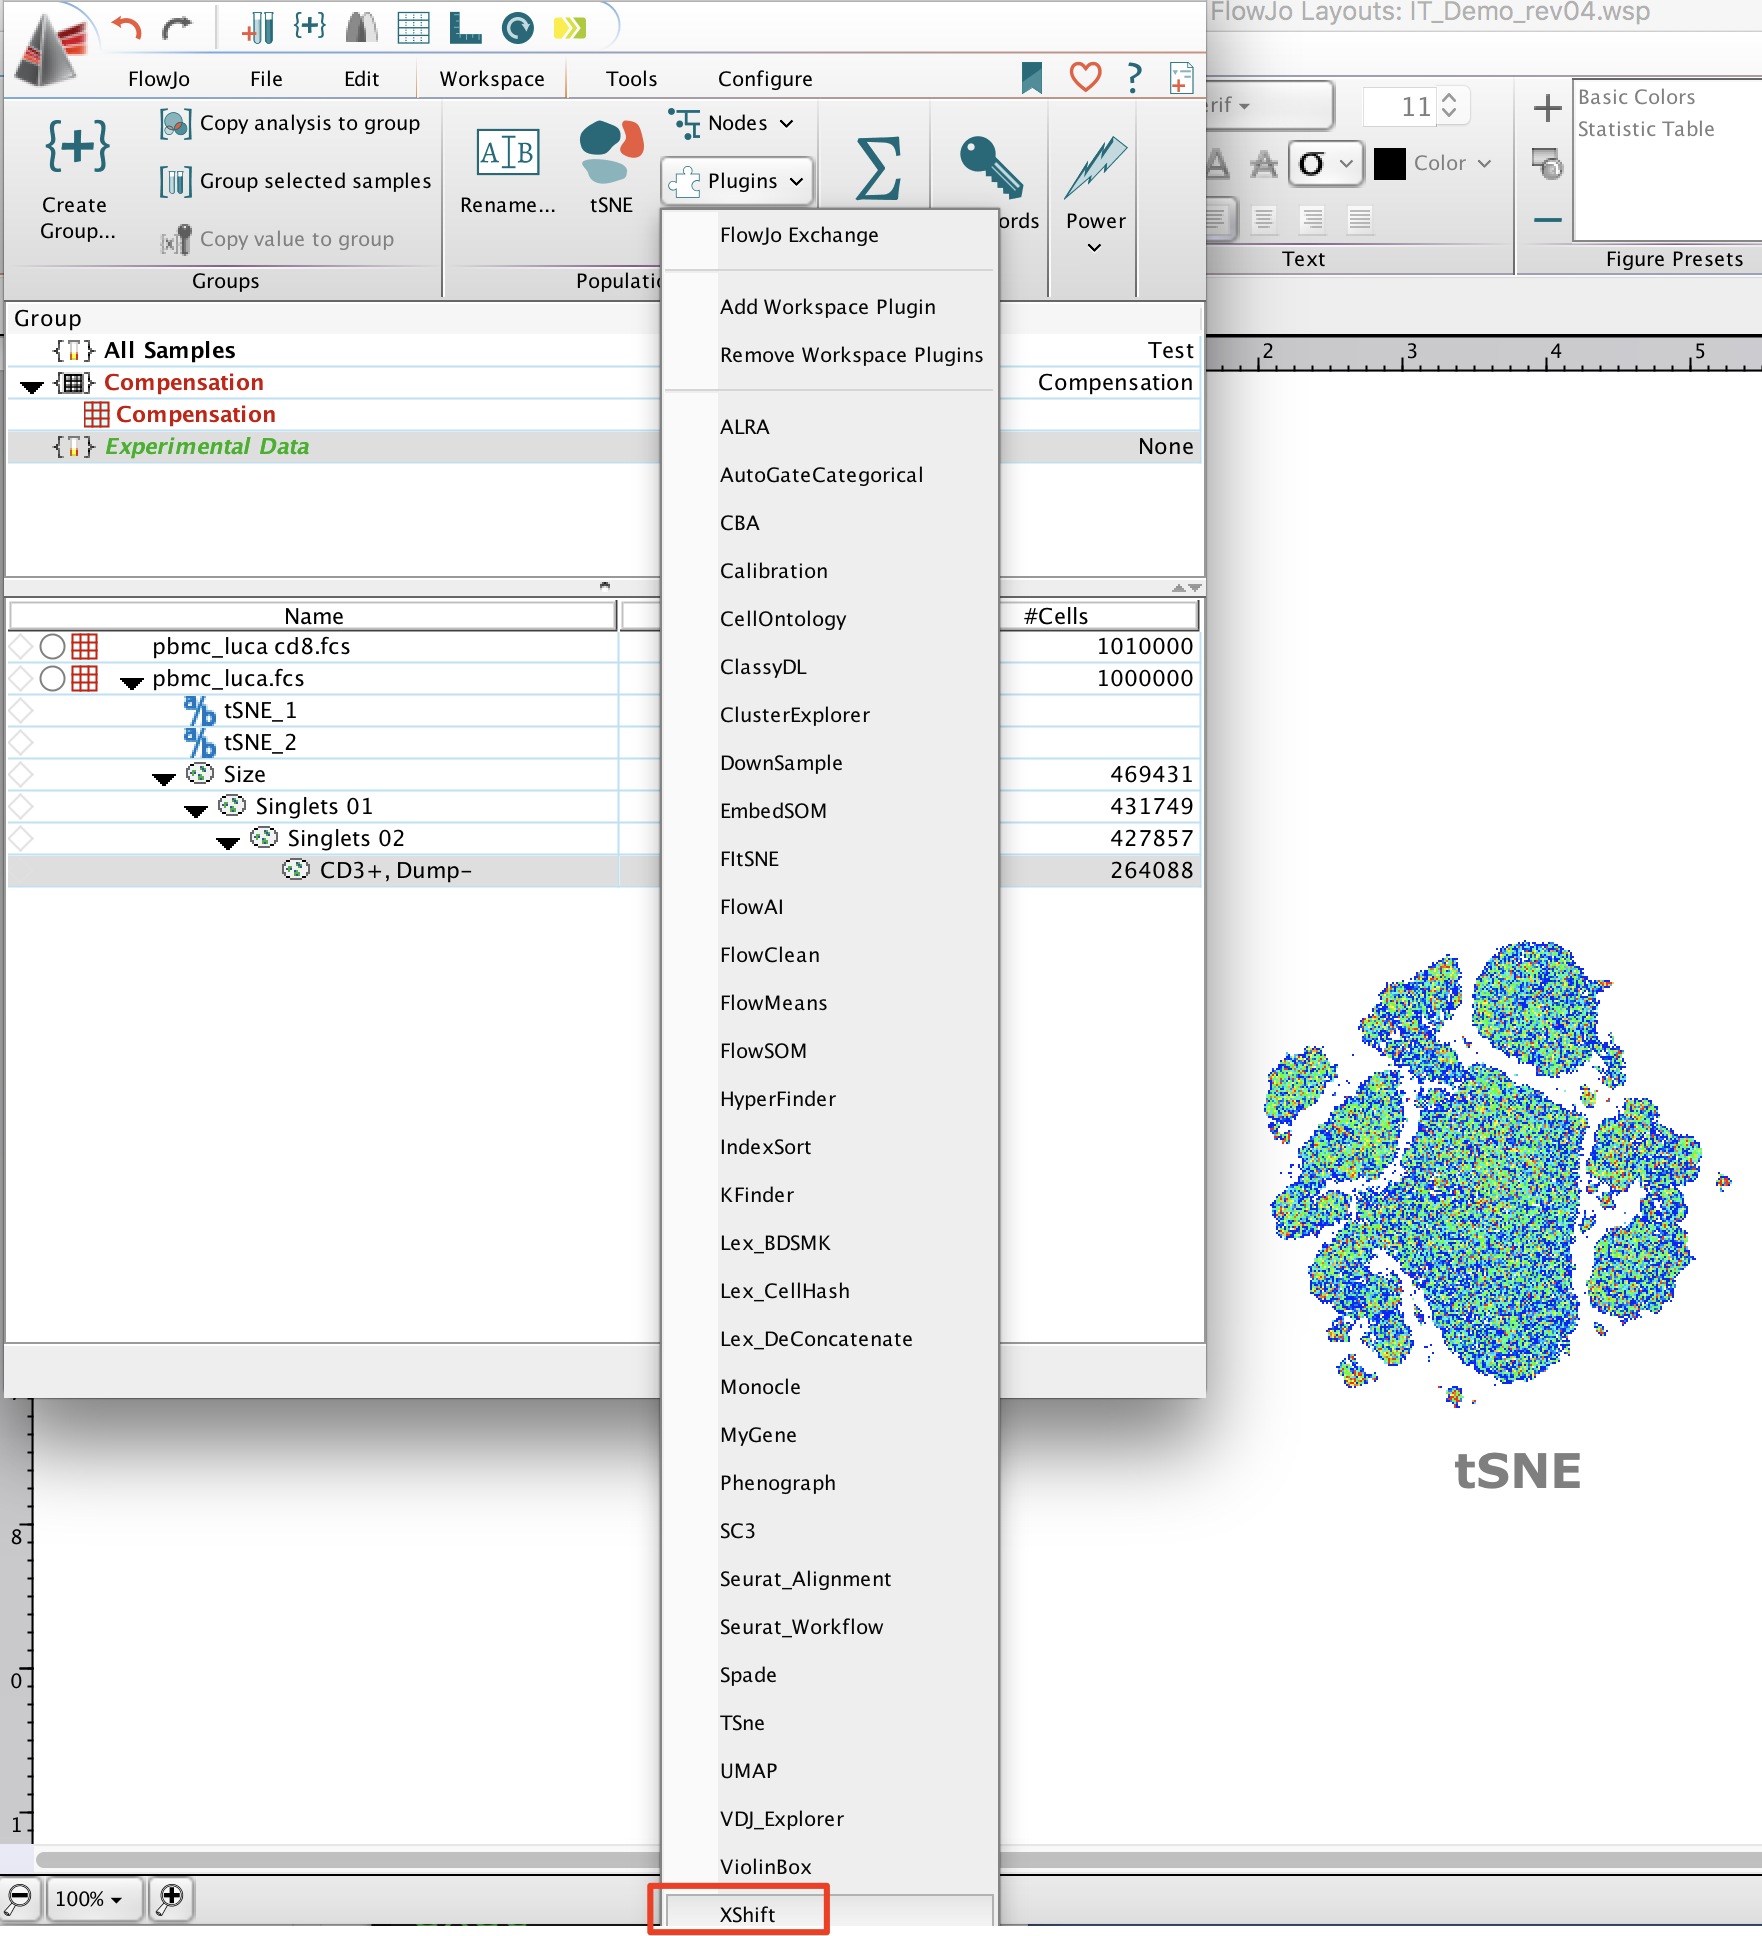Toggle radio circle for pbmc_luca.fcs
Screen dimensions: 1762x1936
[x=52, y=679]
